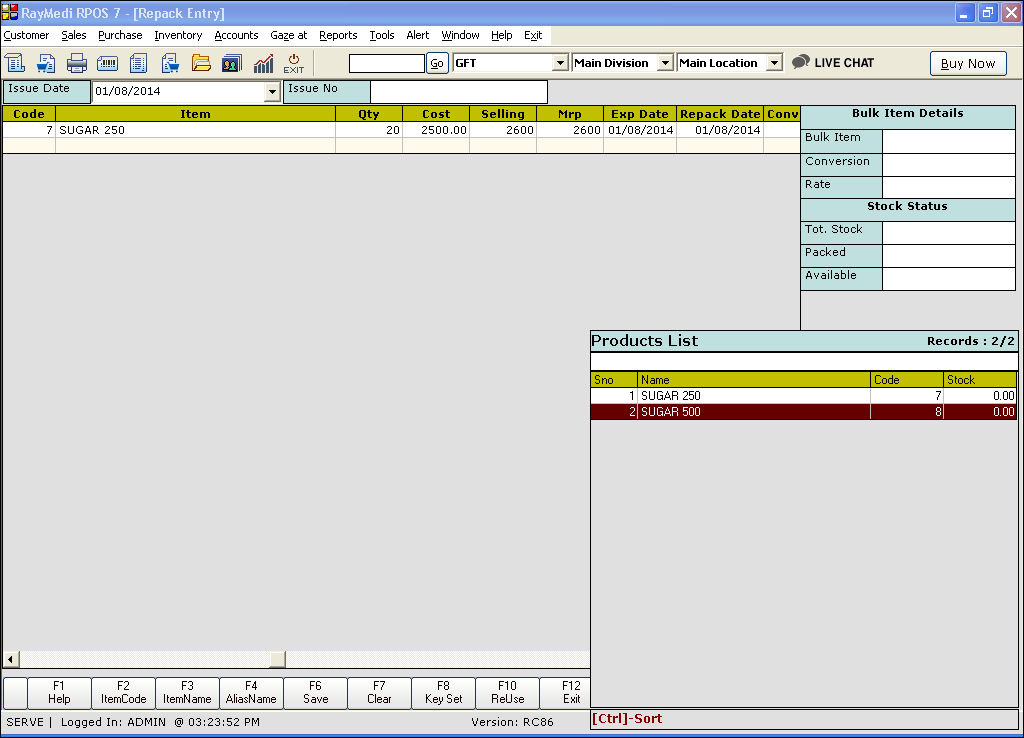This screenshot has width=1024, height=738.
Task: Open the sales chart graph icon
Action: (x=263, y=63)
